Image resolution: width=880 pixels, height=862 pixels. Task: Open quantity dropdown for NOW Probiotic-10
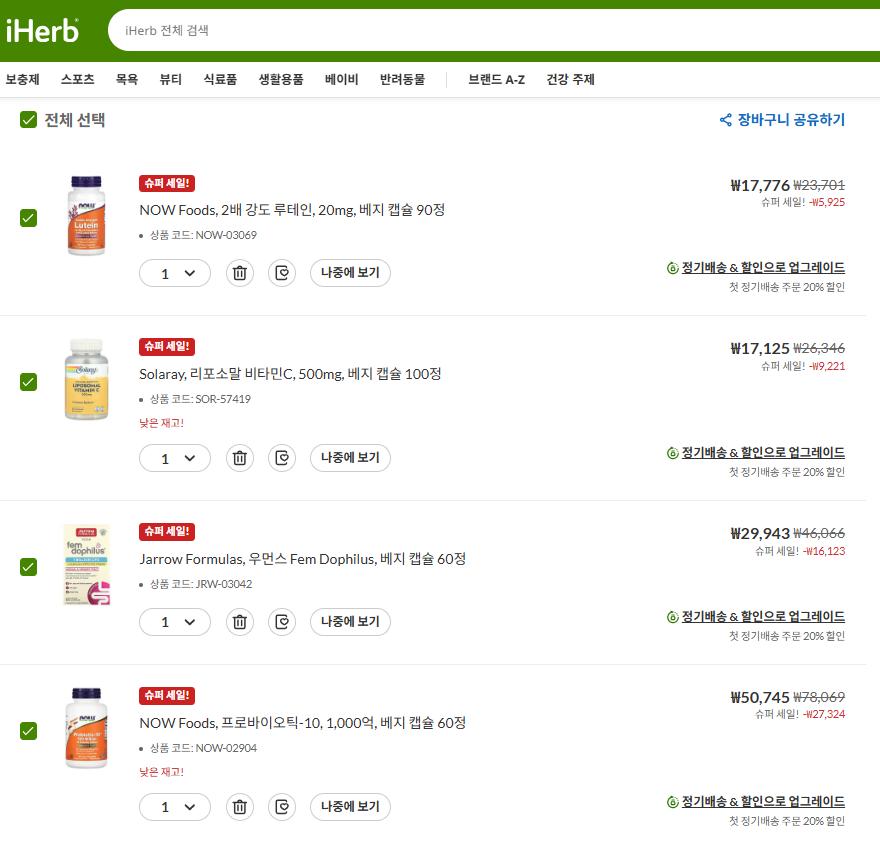175,807
